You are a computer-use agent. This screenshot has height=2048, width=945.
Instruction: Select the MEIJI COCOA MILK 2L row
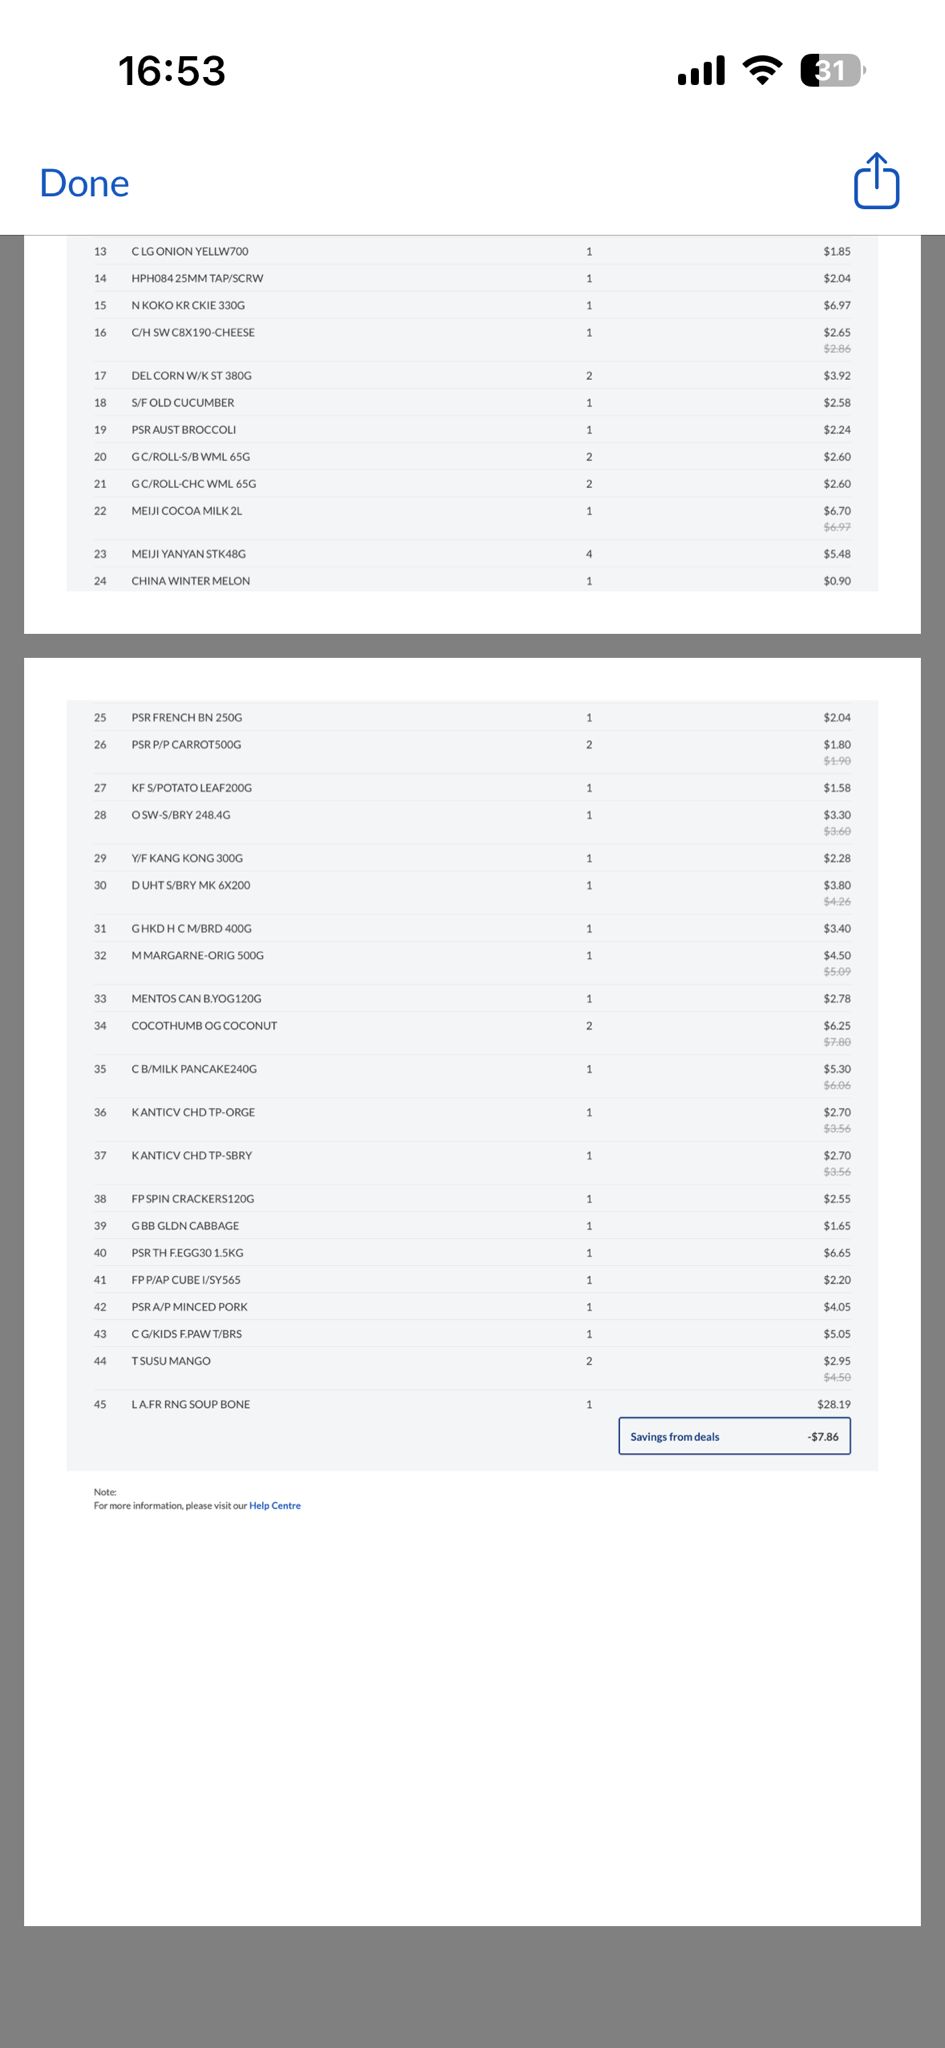point(472,517)
